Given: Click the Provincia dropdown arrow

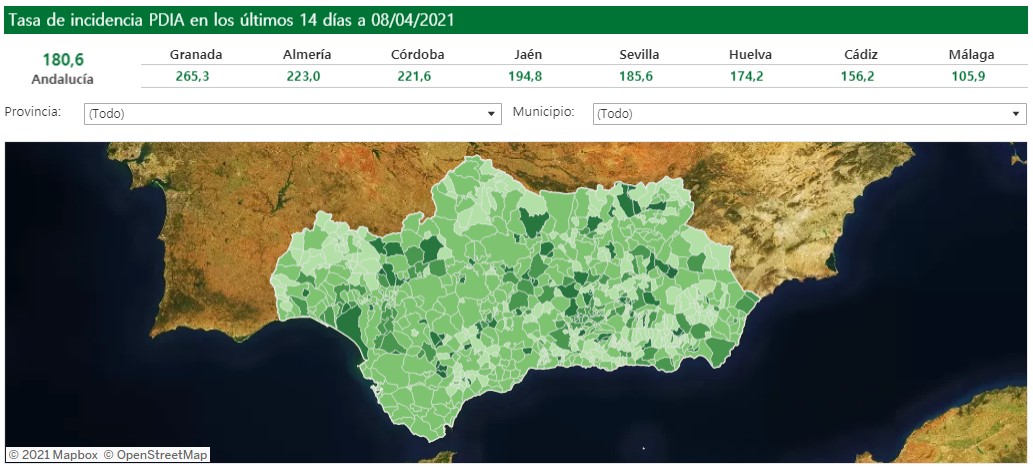Looking at the screenshot, I should pyautogui.click(x=491, y=114).
